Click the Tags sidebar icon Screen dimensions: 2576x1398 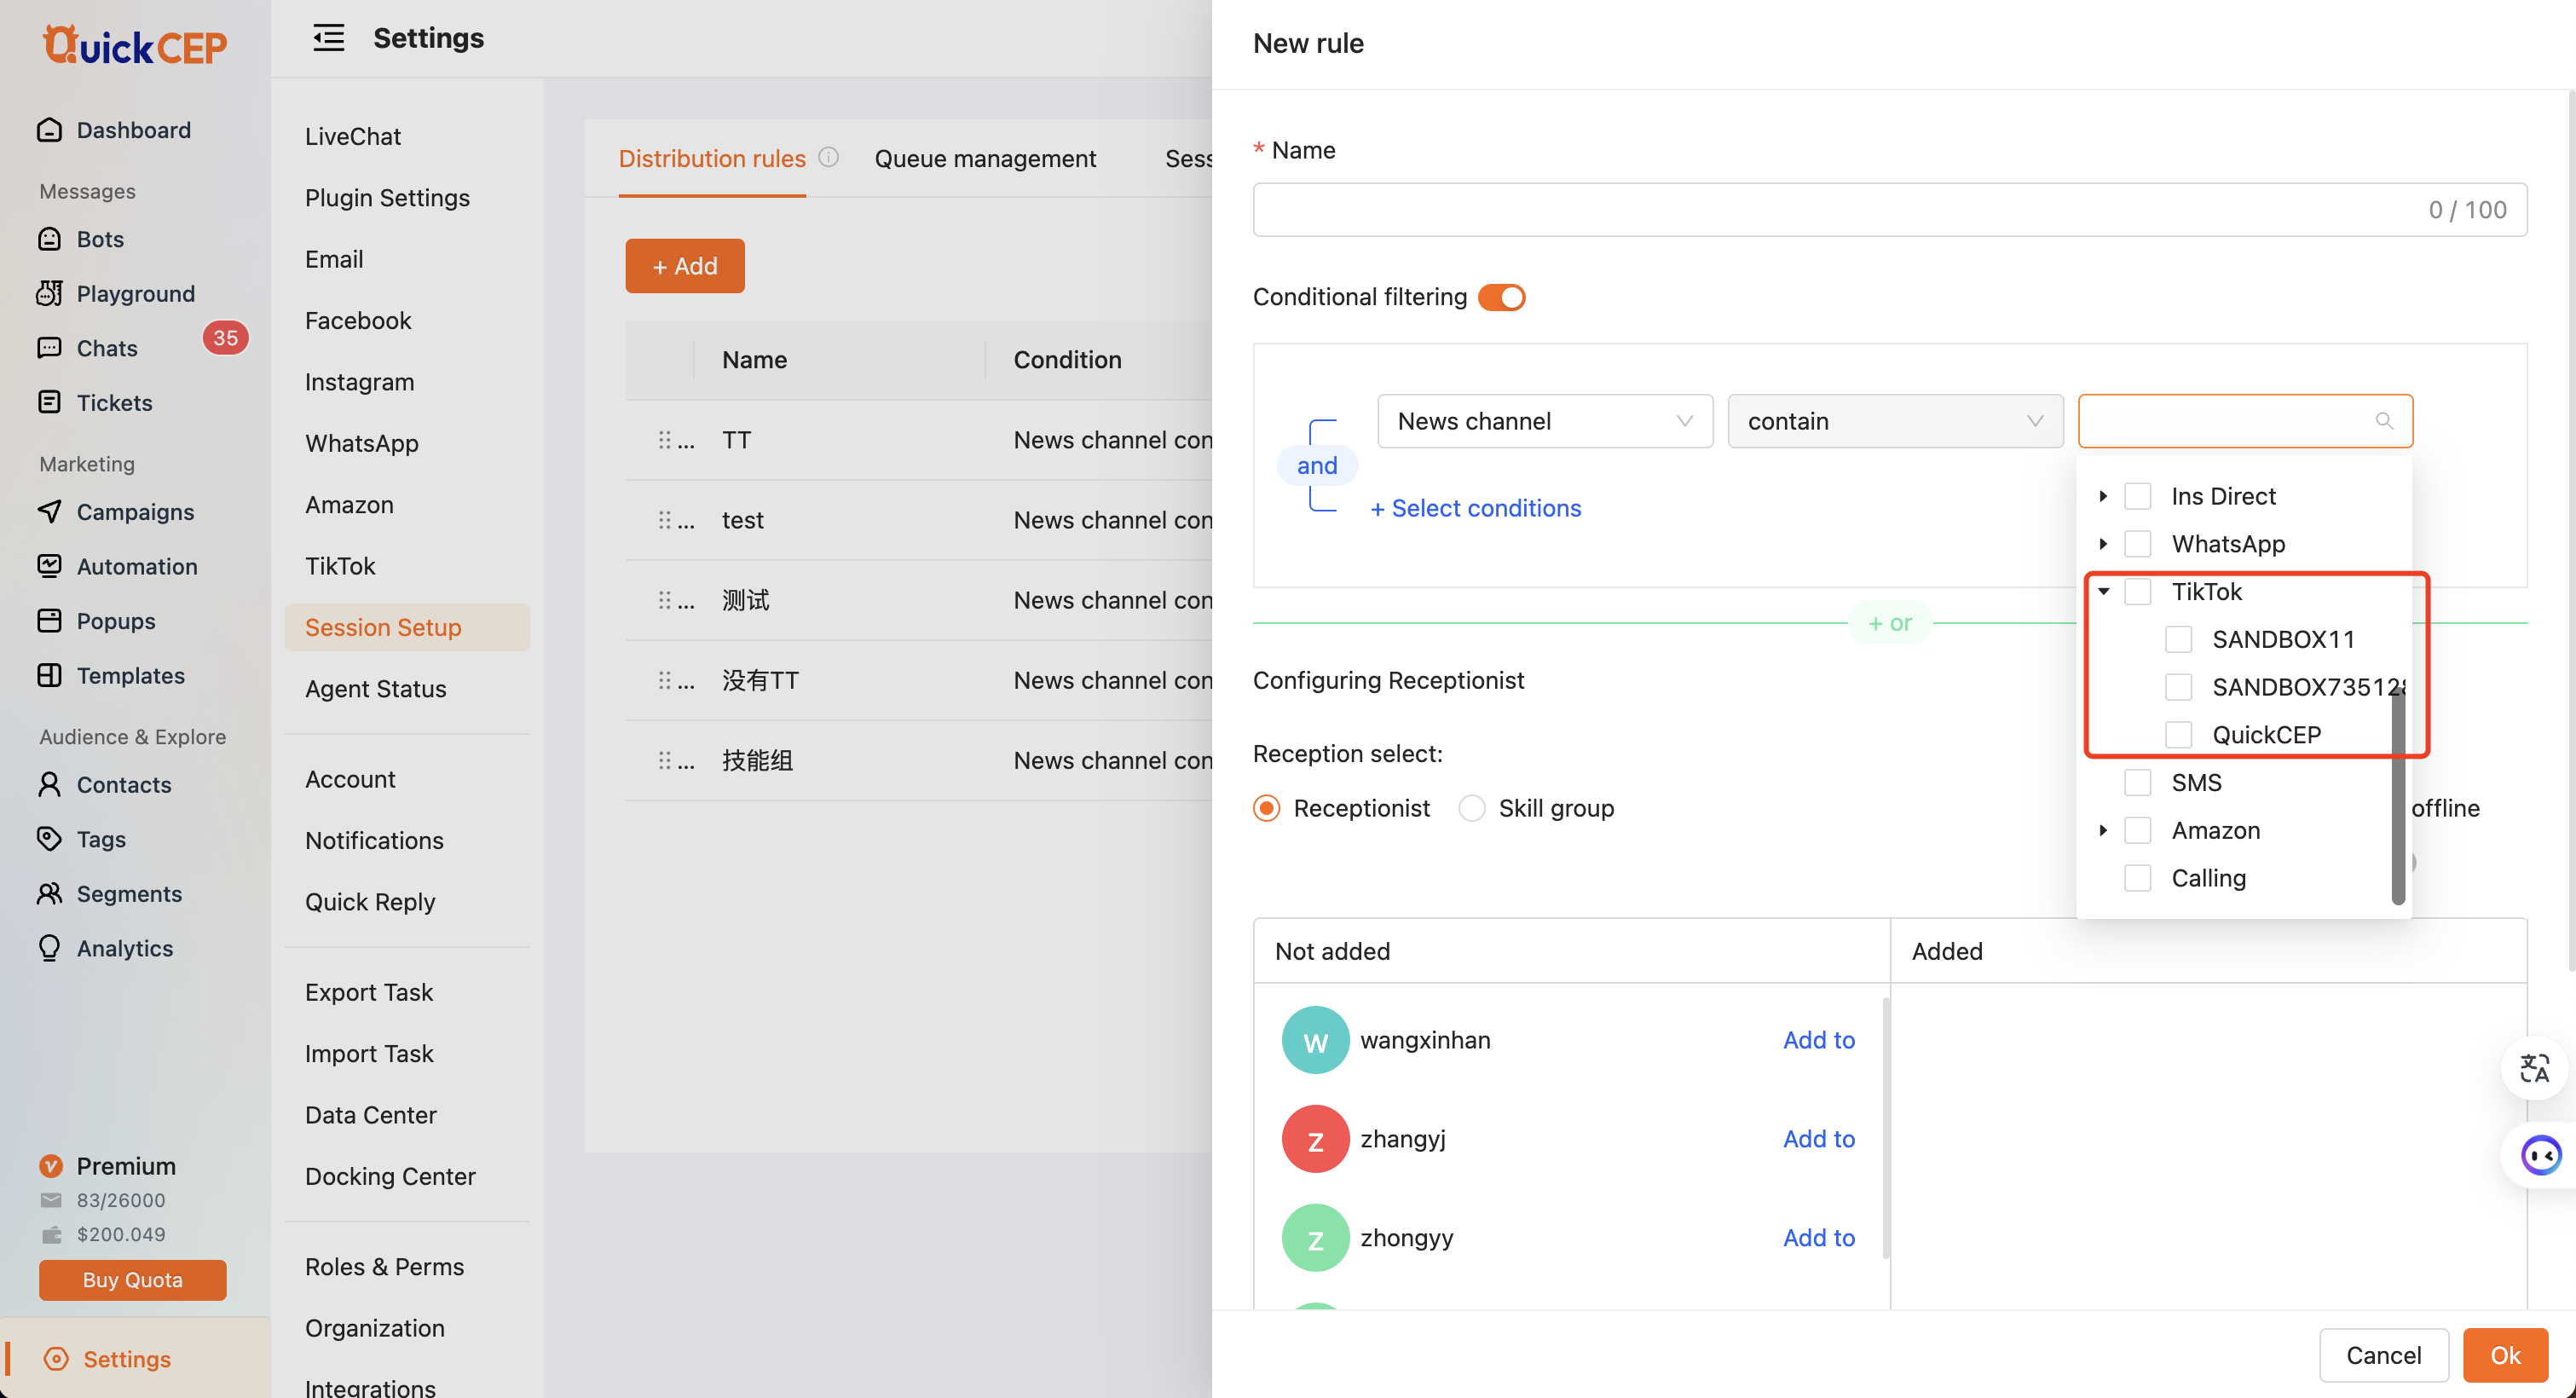49,838
